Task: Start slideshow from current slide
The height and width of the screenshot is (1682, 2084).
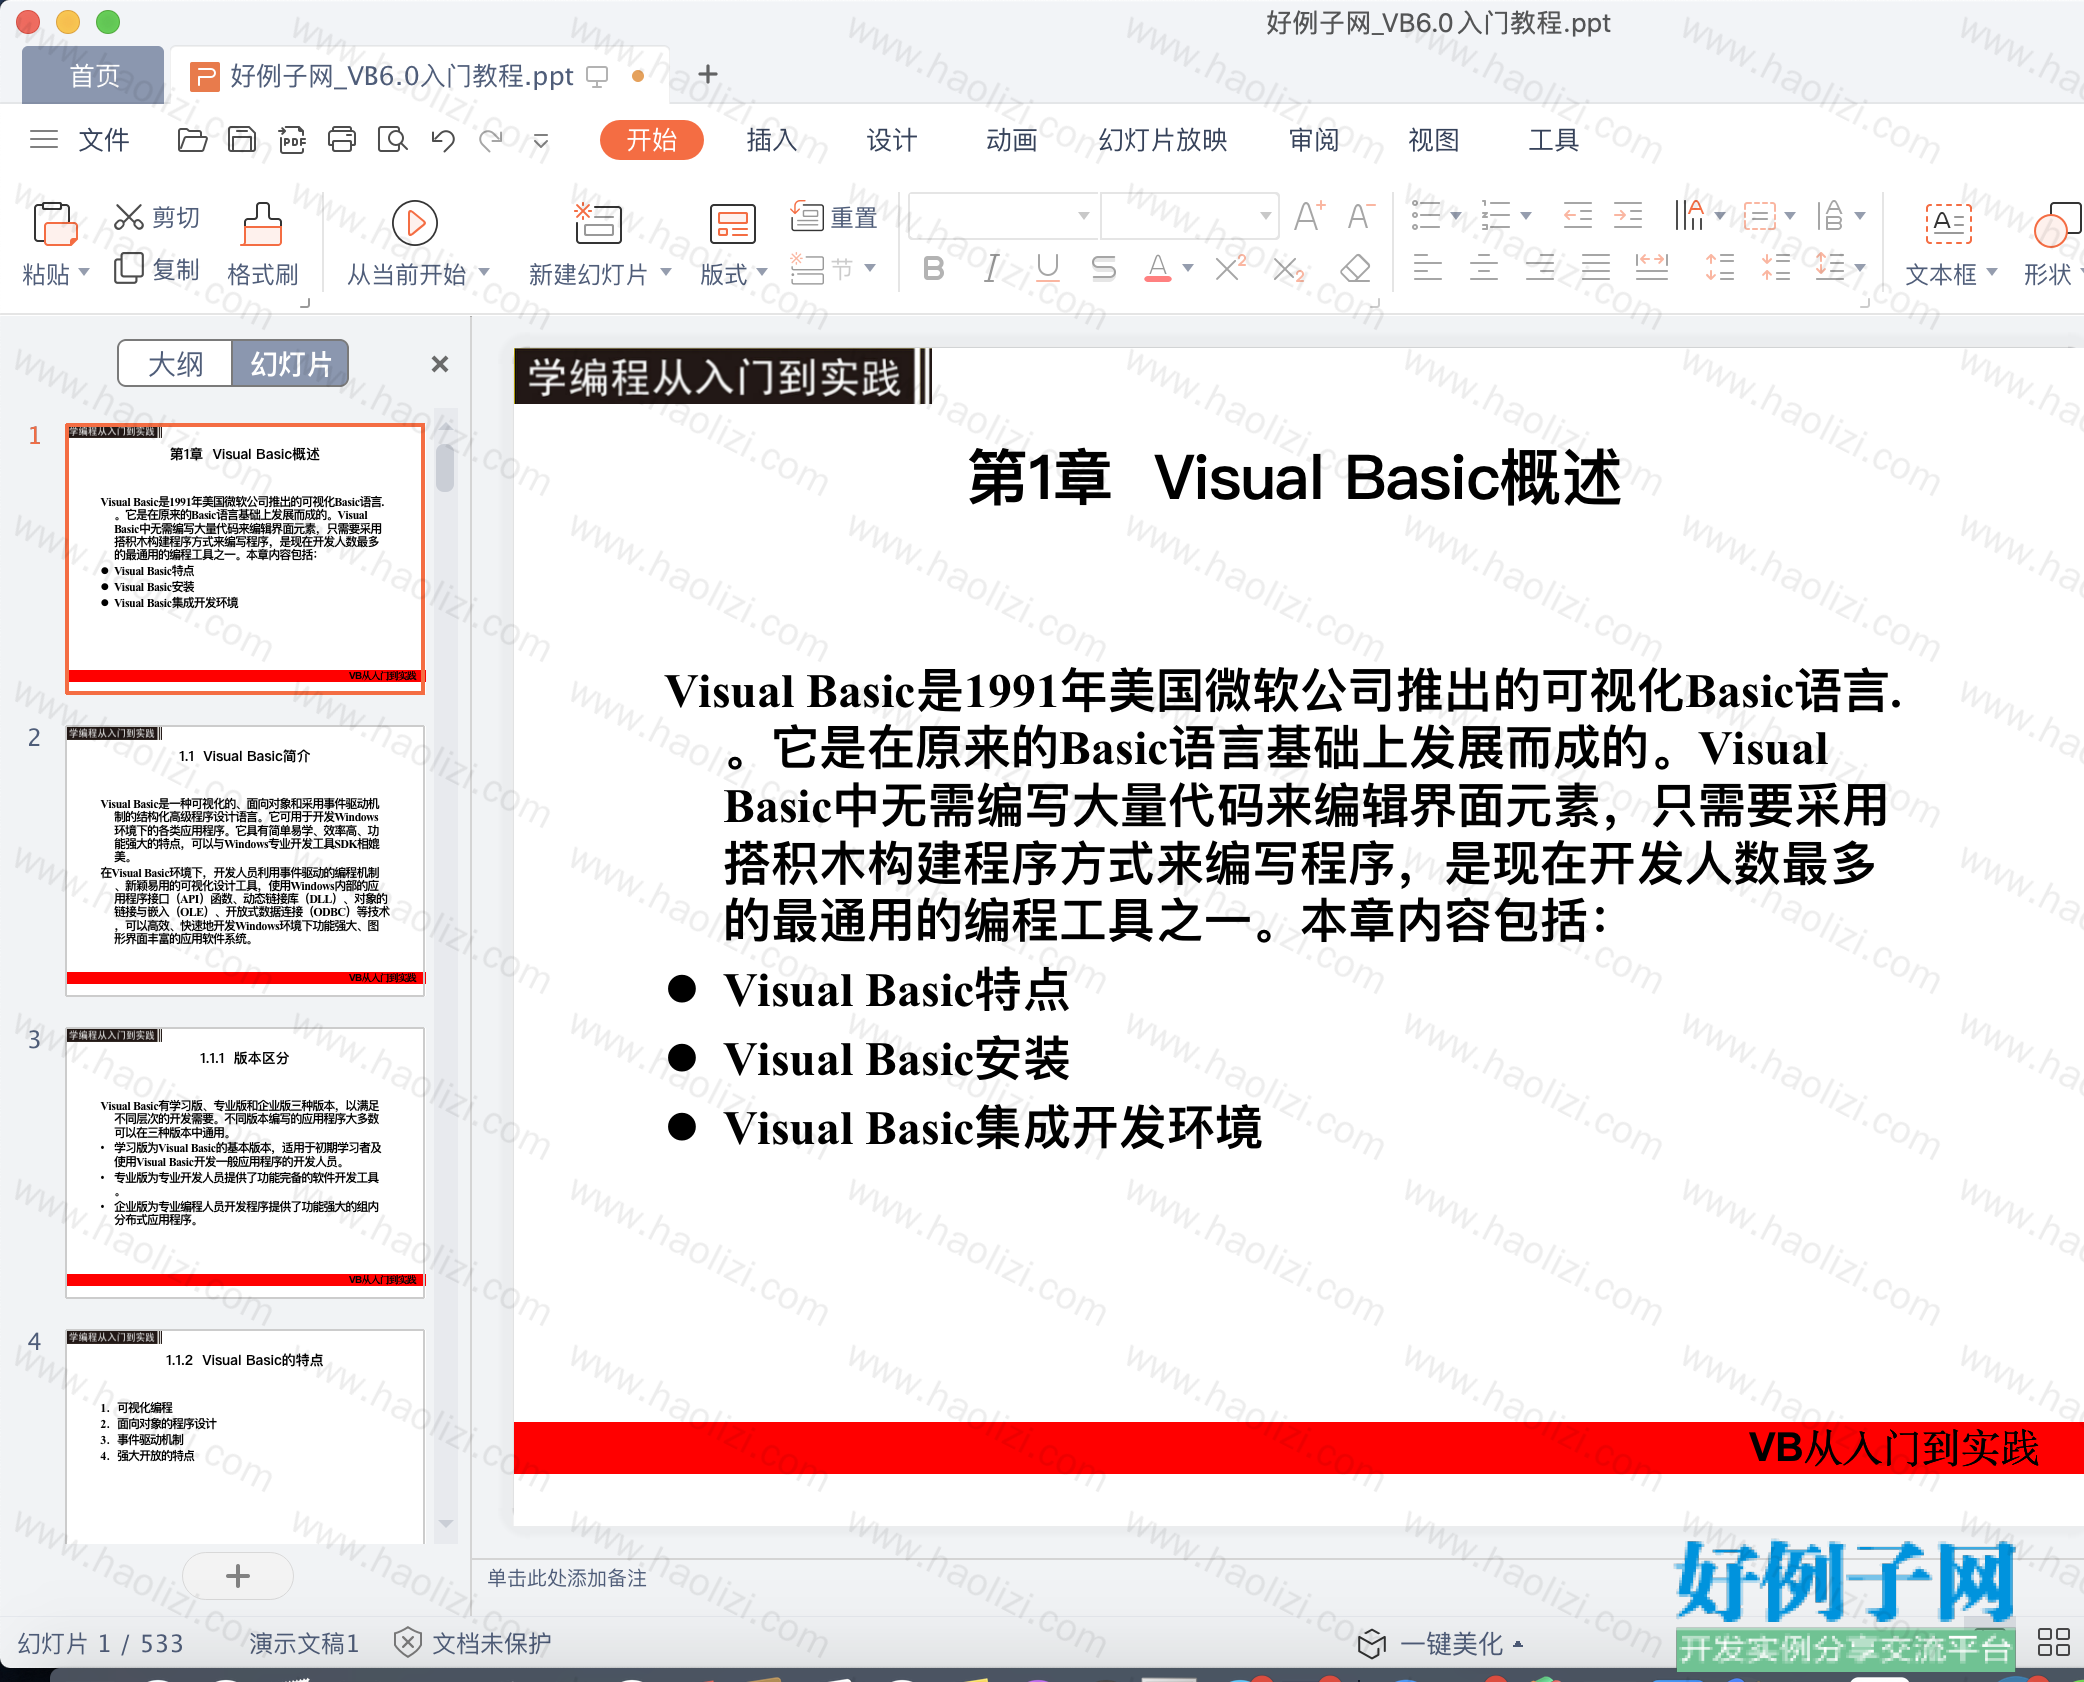Action: pyautogui.click(x=415, y=223)
